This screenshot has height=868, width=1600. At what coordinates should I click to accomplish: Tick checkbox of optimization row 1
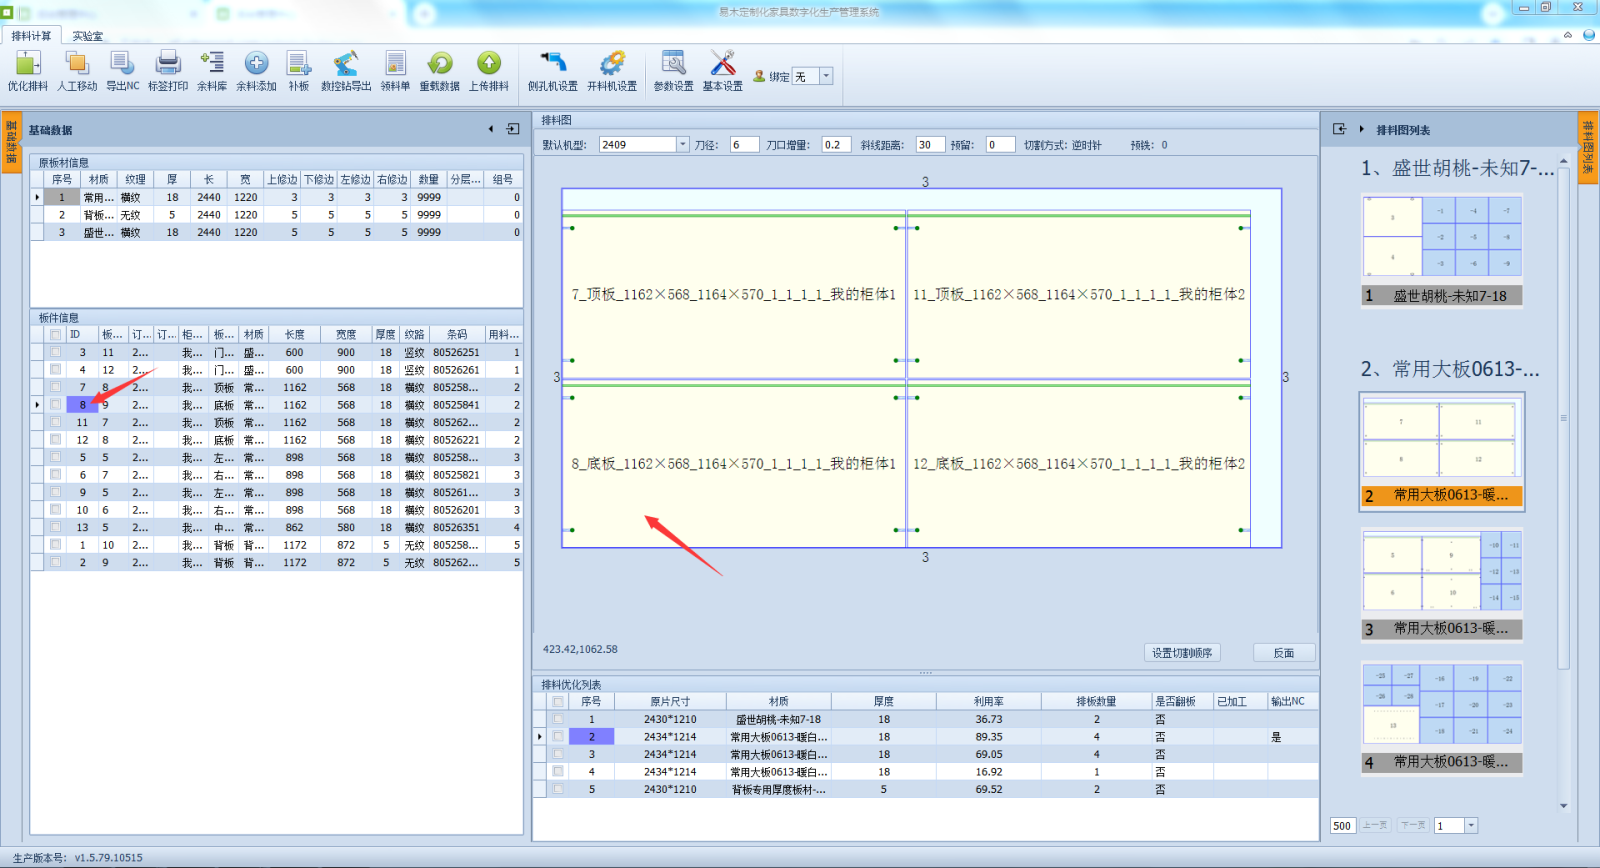(558, 719)
